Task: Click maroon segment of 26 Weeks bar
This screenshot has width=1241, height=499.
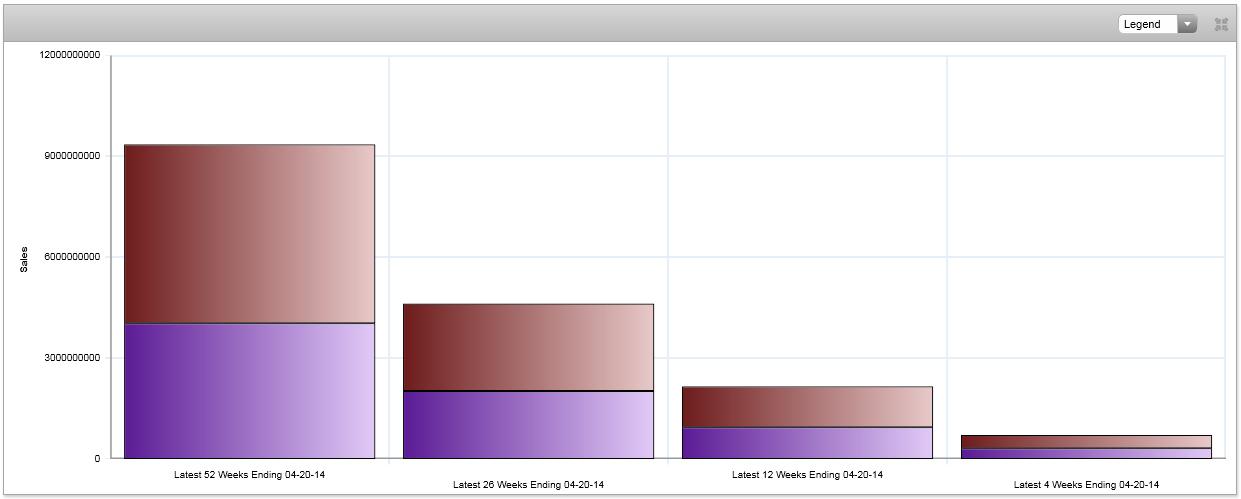Action: (528, 347)
